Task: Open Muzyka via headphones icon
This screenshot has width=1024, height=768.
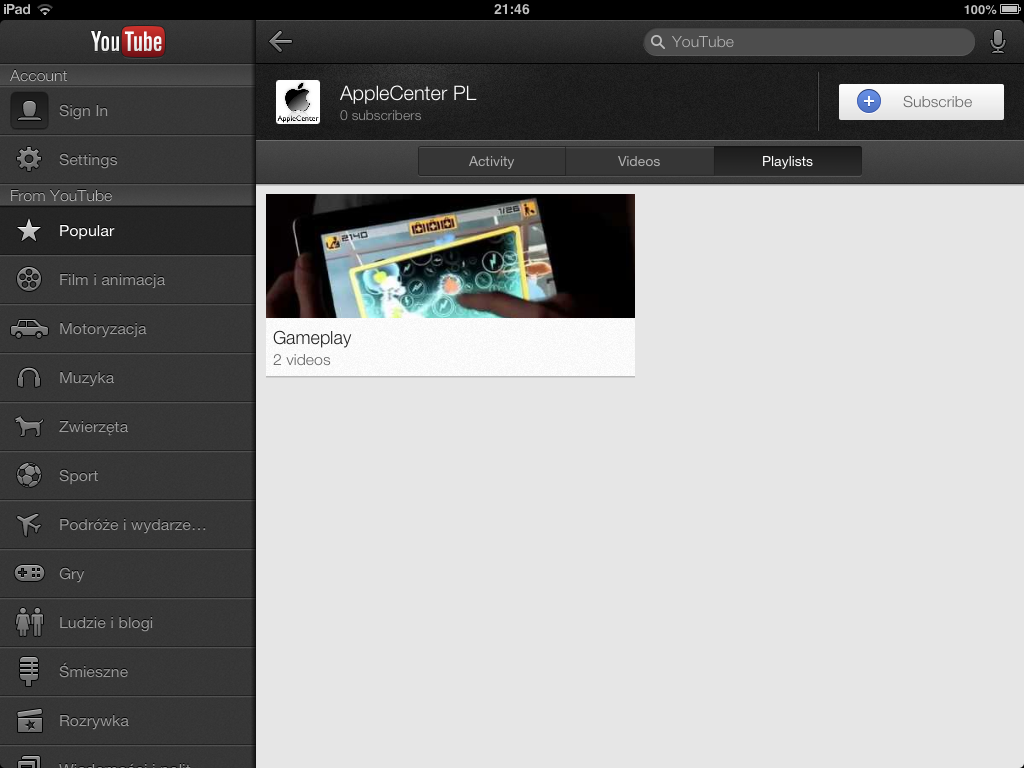Action: coord(29,378)
